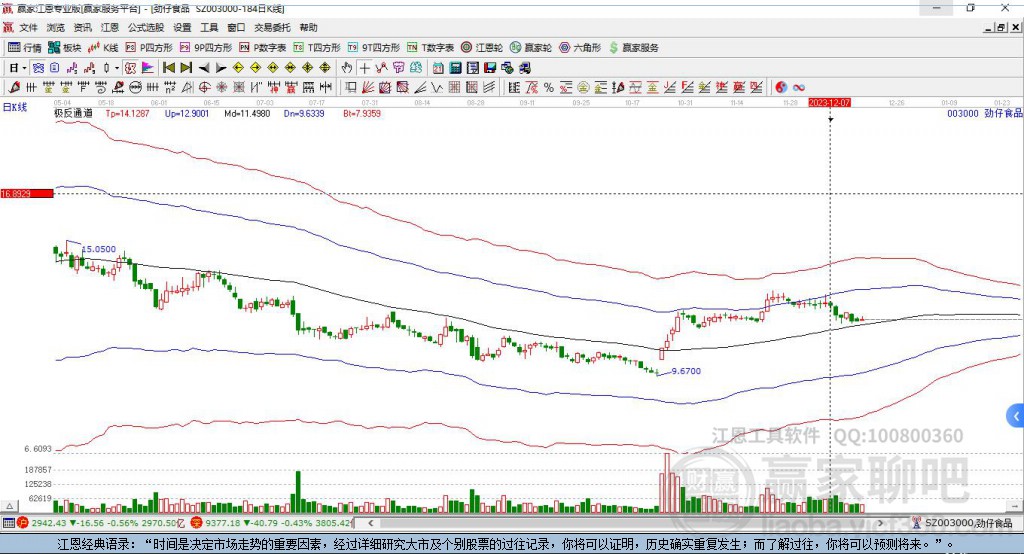Click the Dn=9.6339 value
1024x554 pixels.
click(x=304, y=113)
